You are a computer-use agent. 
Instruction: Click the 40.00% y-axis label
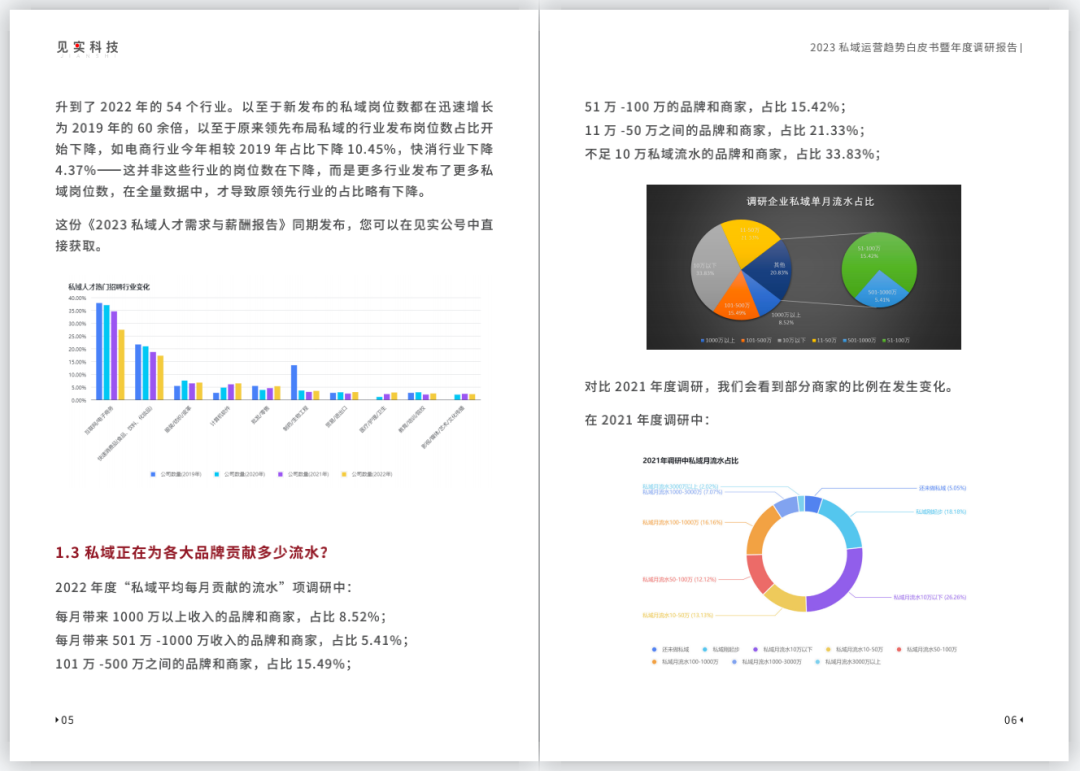[x=77, y=298]
